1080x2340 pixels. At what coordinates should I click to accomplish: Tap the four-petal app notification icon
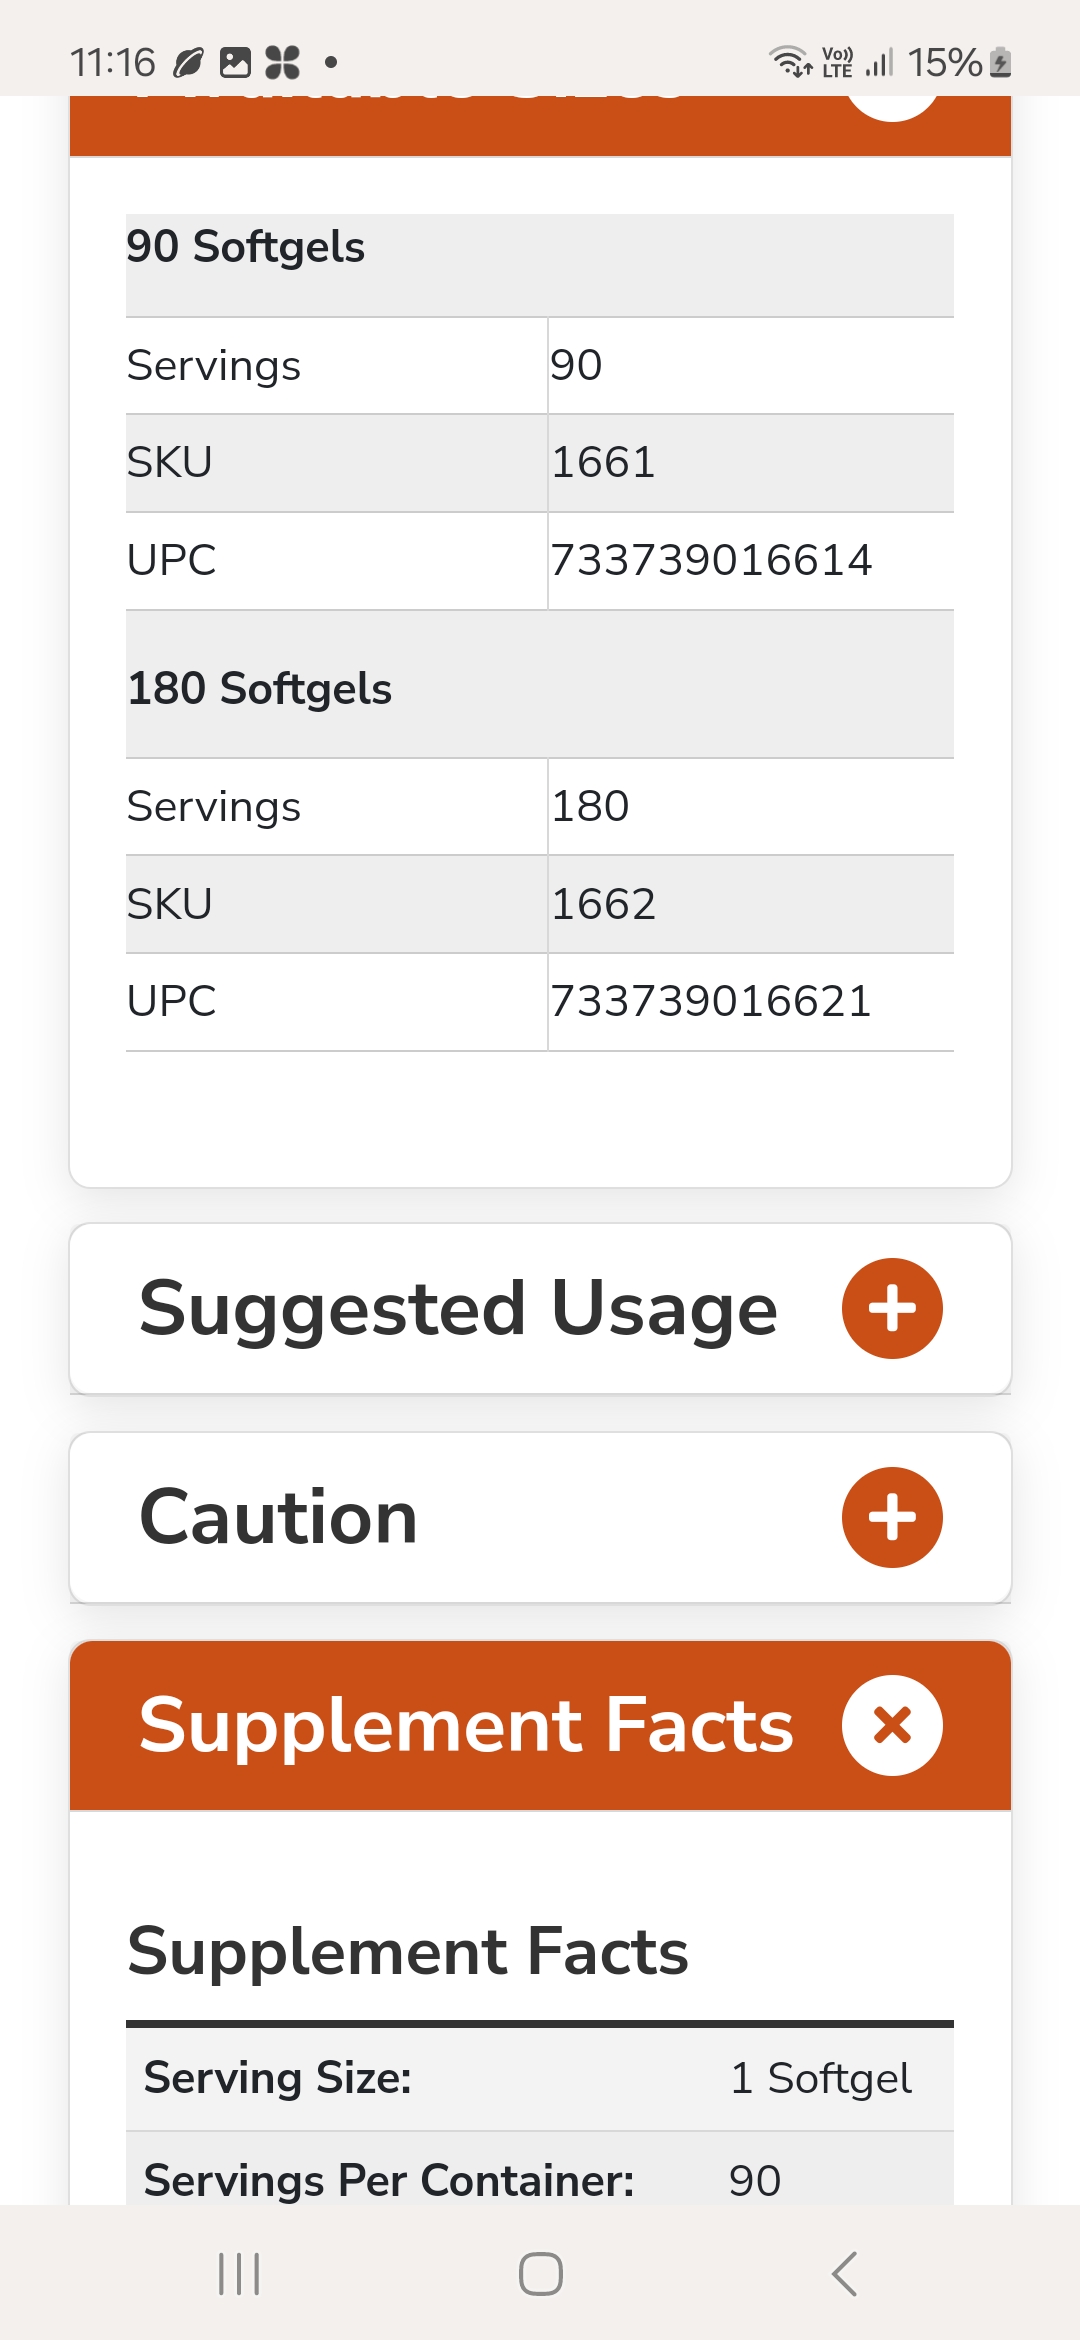click(282, 63)
